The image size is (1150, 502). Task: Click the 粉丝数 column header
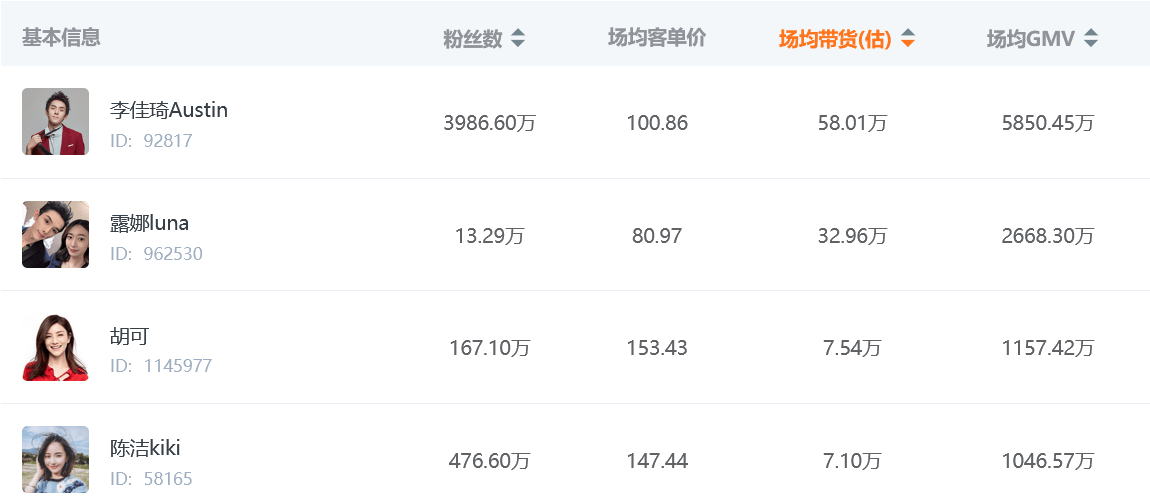473,39
